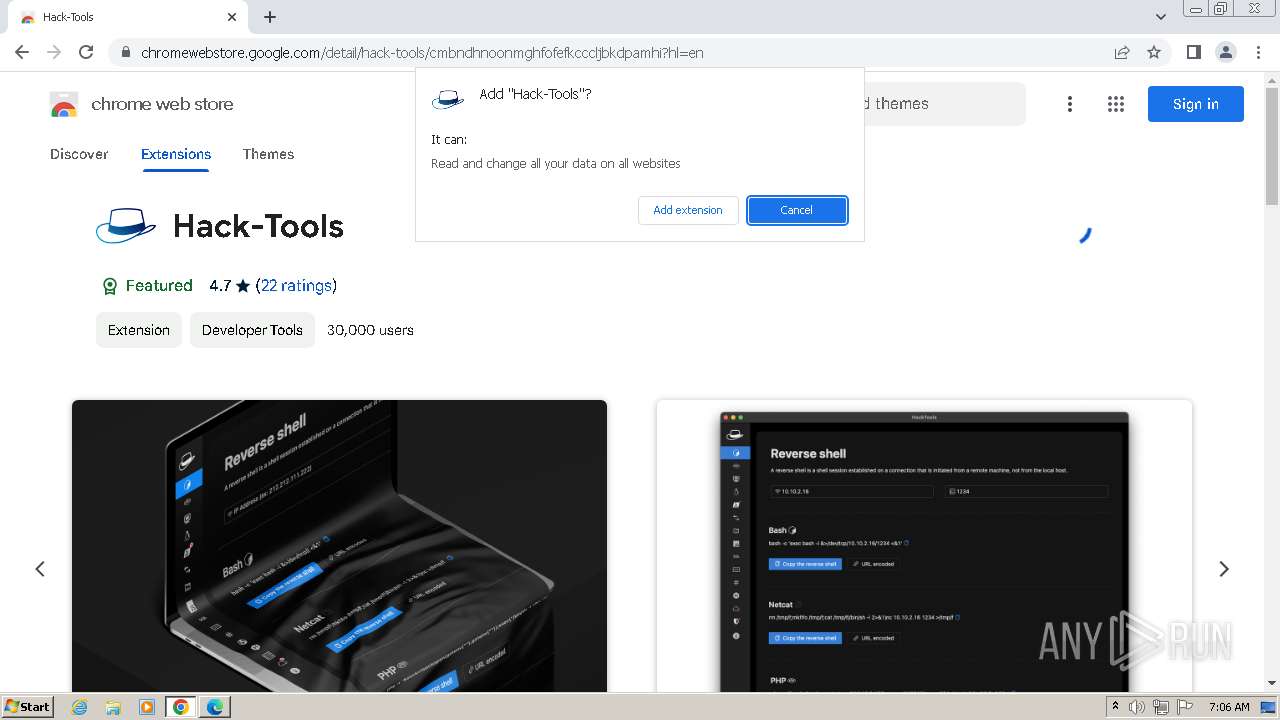Open the Chrome profile avatar
Viewport: 1280px width, 720px height.
(1226, 52)
